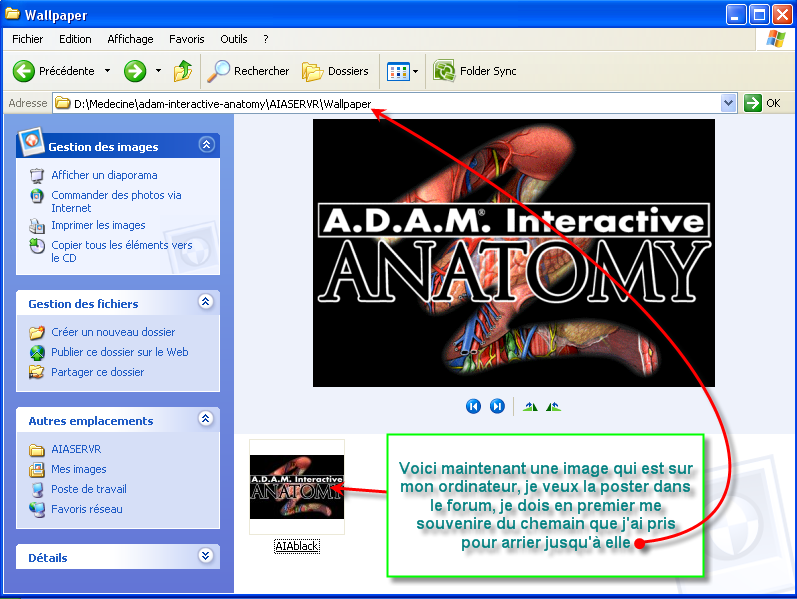
Task: Click the folder icon in address bar
Action: 63,104
